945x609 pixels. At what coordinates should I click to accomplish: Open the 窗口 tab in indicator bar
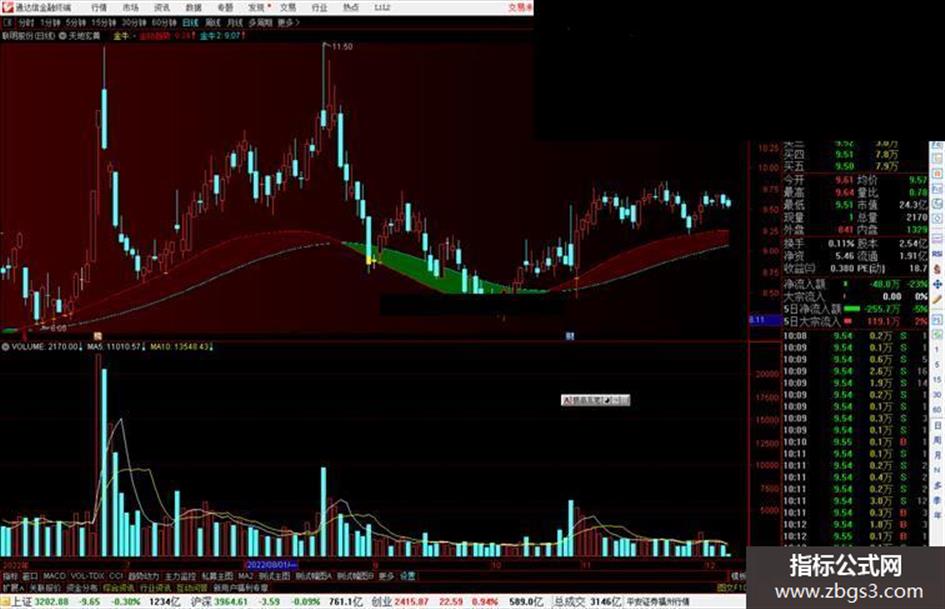coord(30,576)
